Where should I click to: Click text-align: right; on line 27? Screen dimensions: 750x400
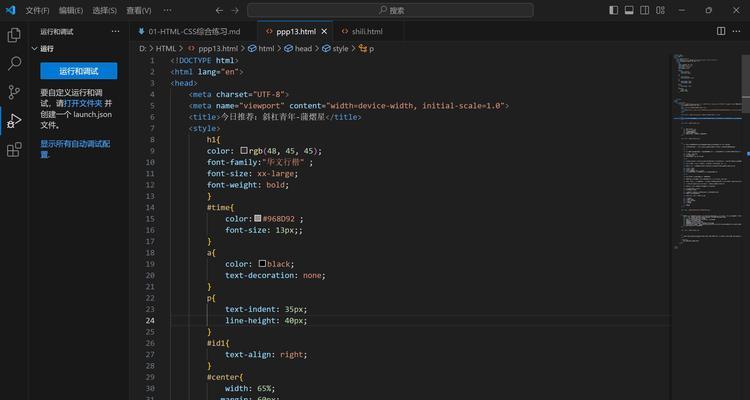266,355
